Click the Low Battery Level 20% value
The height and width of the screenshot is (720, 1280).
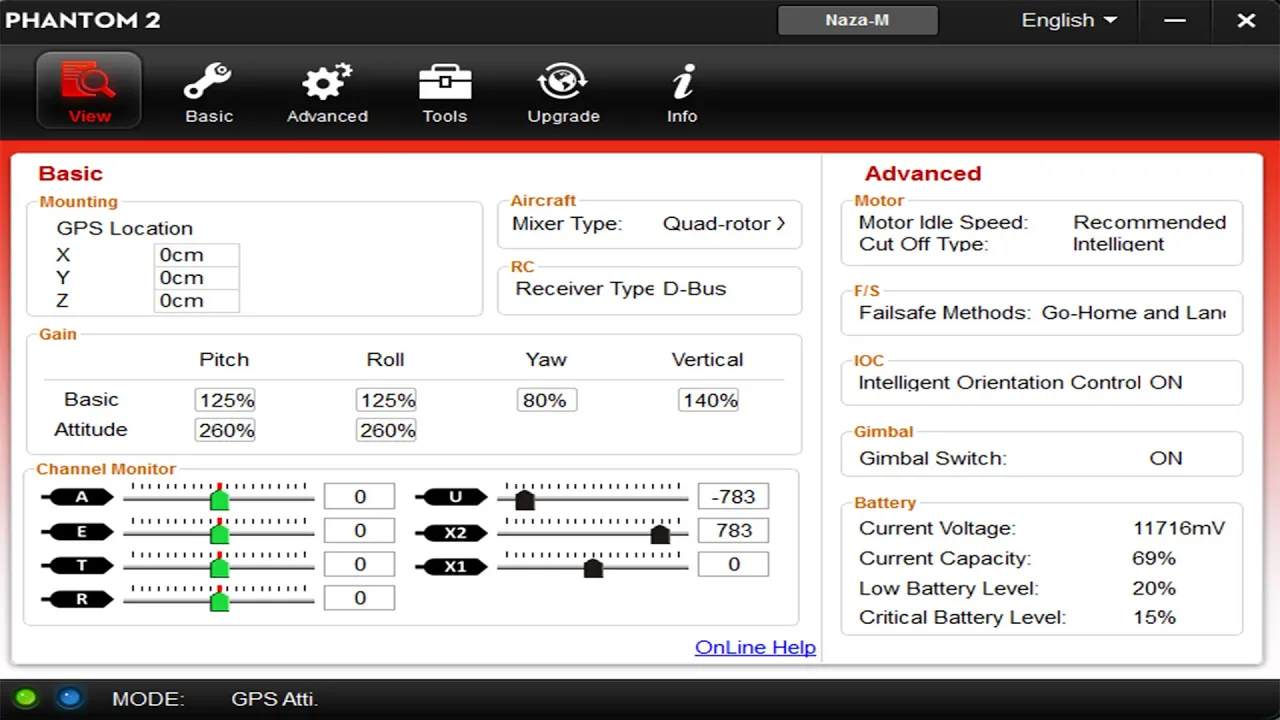[x=1154, y=589]
